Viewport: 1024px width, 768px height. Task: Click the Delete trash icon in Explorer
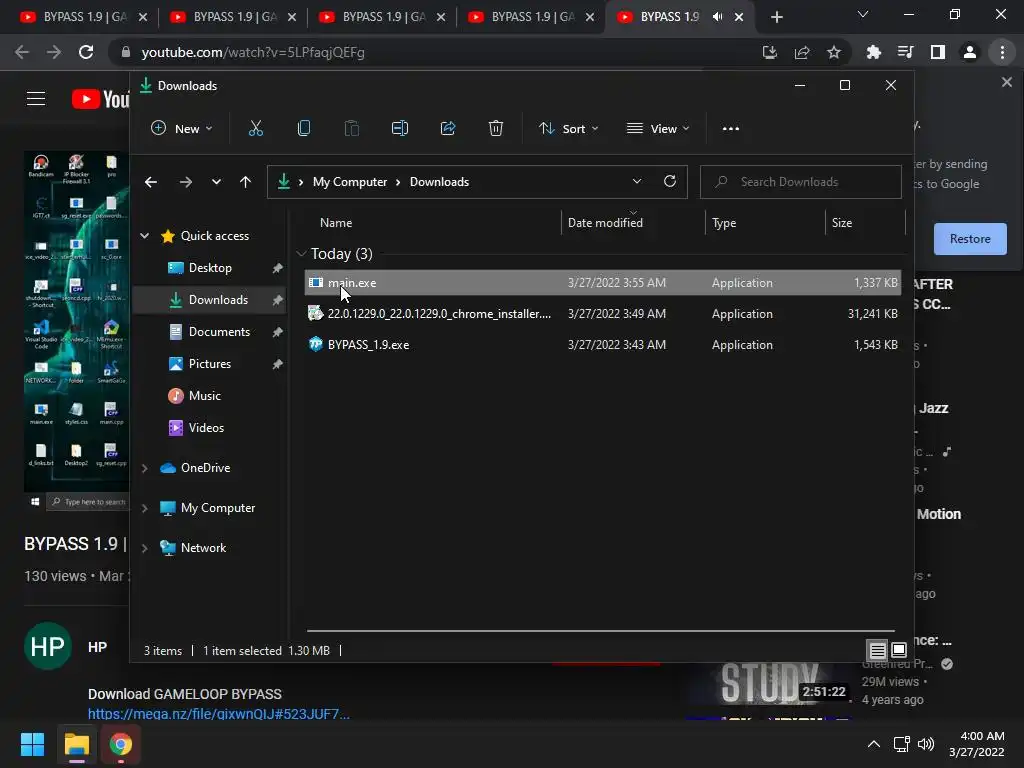click(496, 129)
